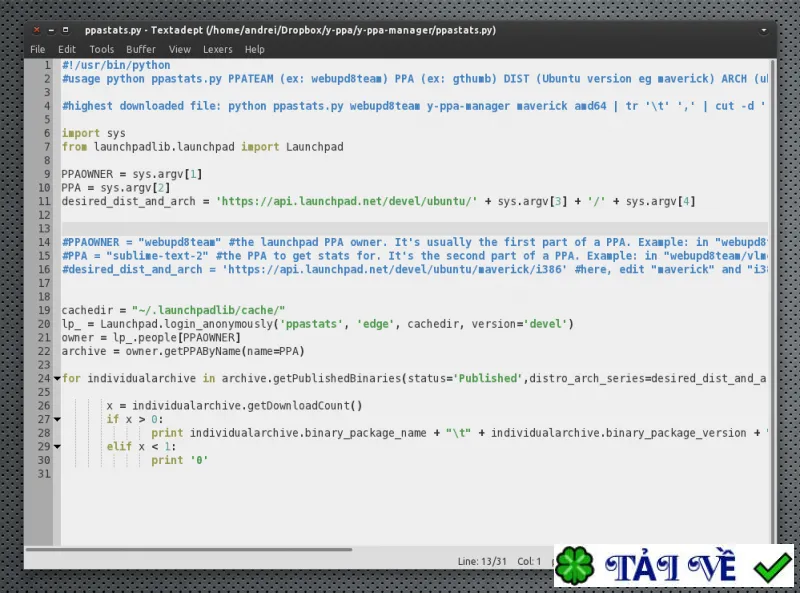Open the View menu
The image size is (800, 593).
[180, 50]
